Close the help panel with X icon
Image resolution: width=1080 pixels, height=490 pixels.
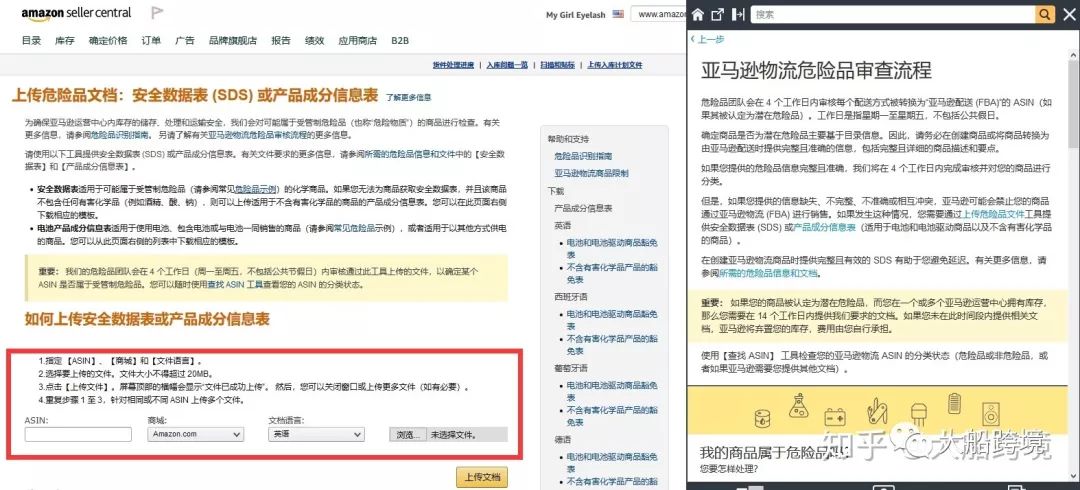point(1070,14)
